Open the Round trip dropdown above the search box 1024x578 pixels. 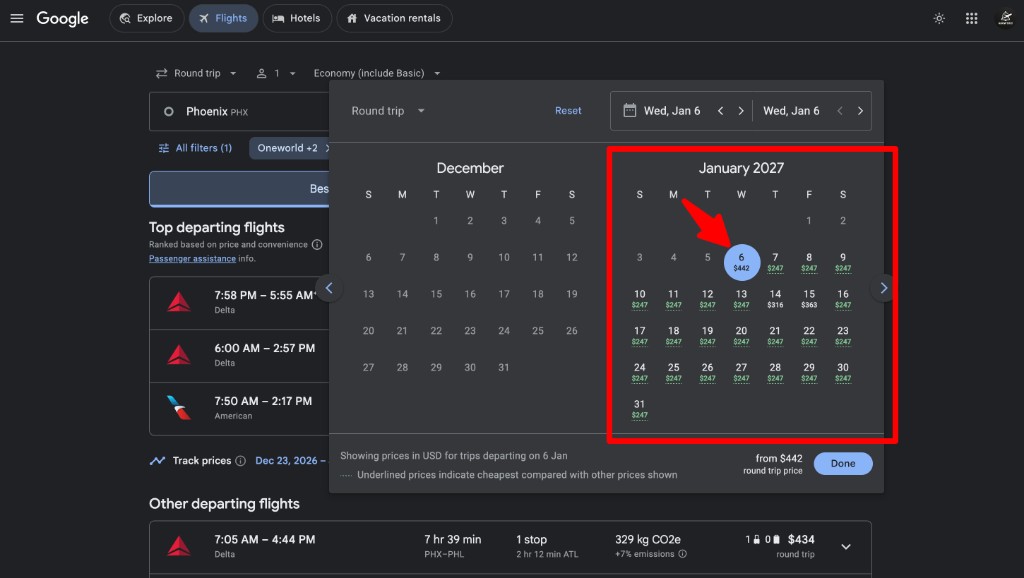[196, 73]
